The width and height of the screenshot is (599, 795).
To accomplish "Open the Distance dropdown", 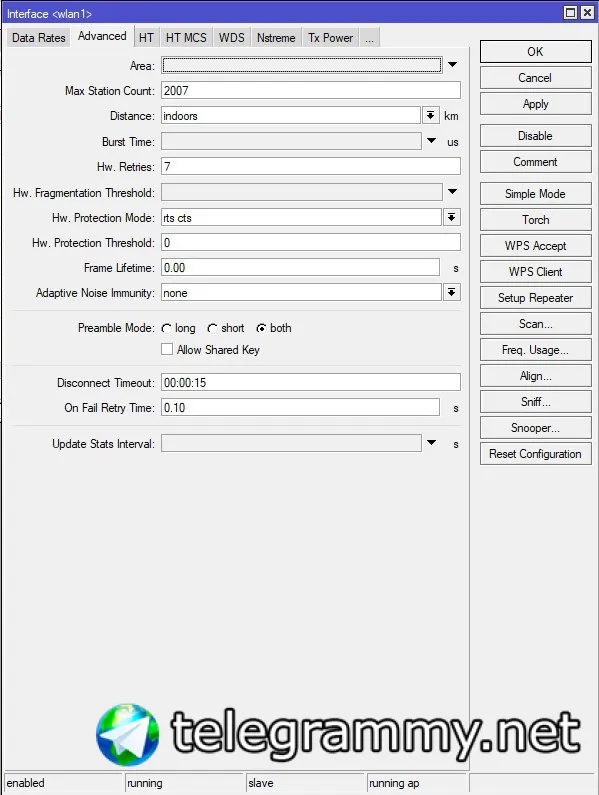I will pyautogui.click(x=430, y=116).
